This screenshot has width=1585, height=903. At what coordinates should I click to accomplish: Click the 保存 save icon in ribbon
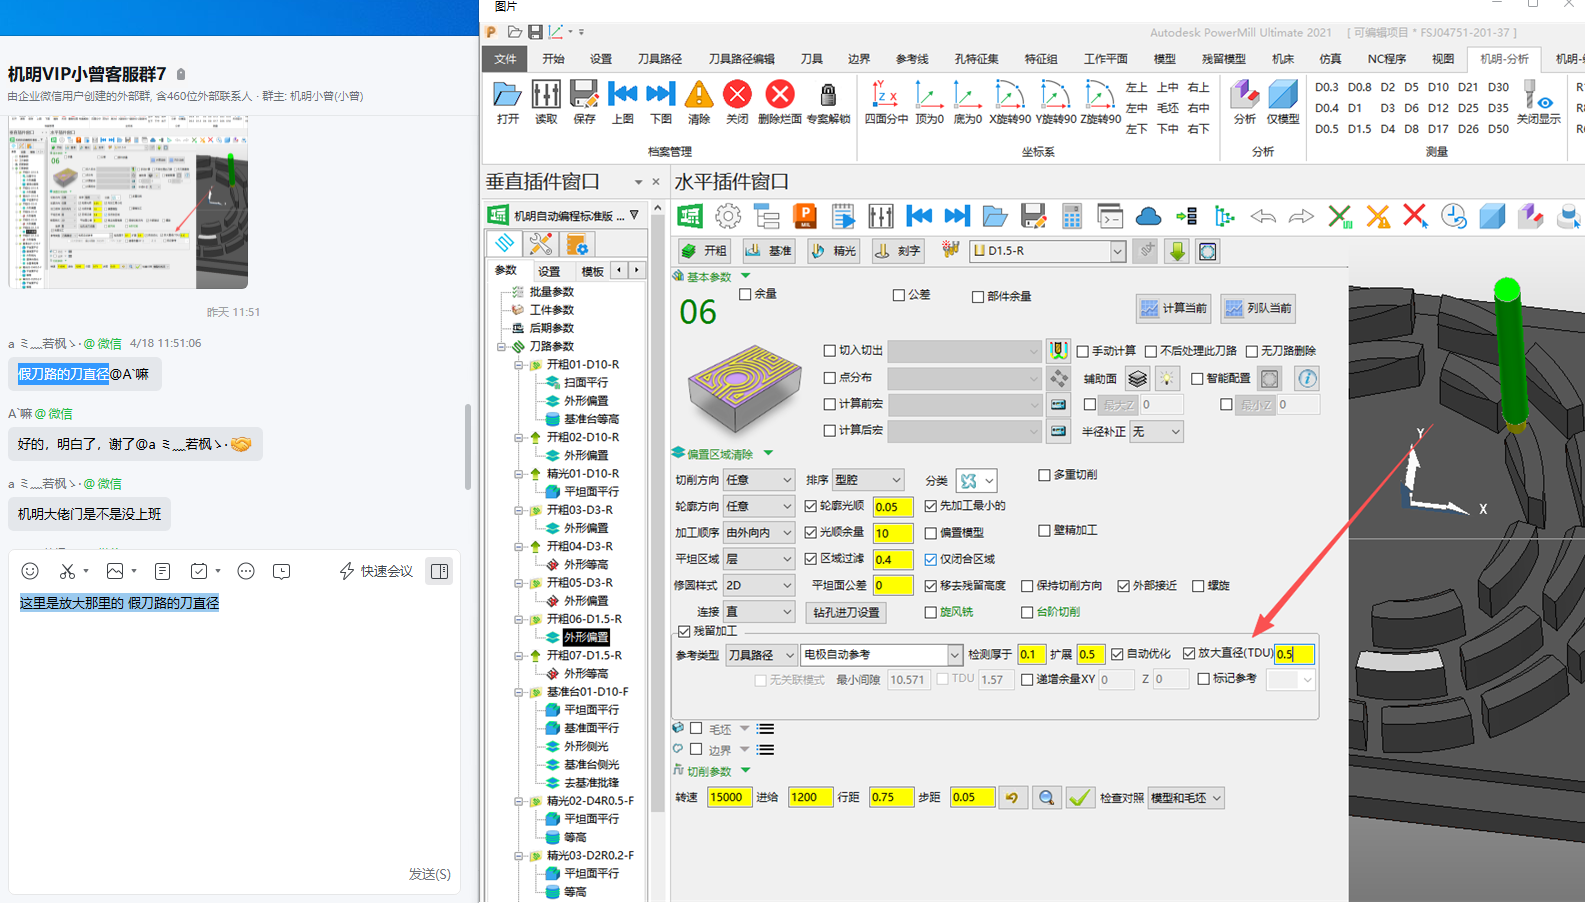point(584,96)
